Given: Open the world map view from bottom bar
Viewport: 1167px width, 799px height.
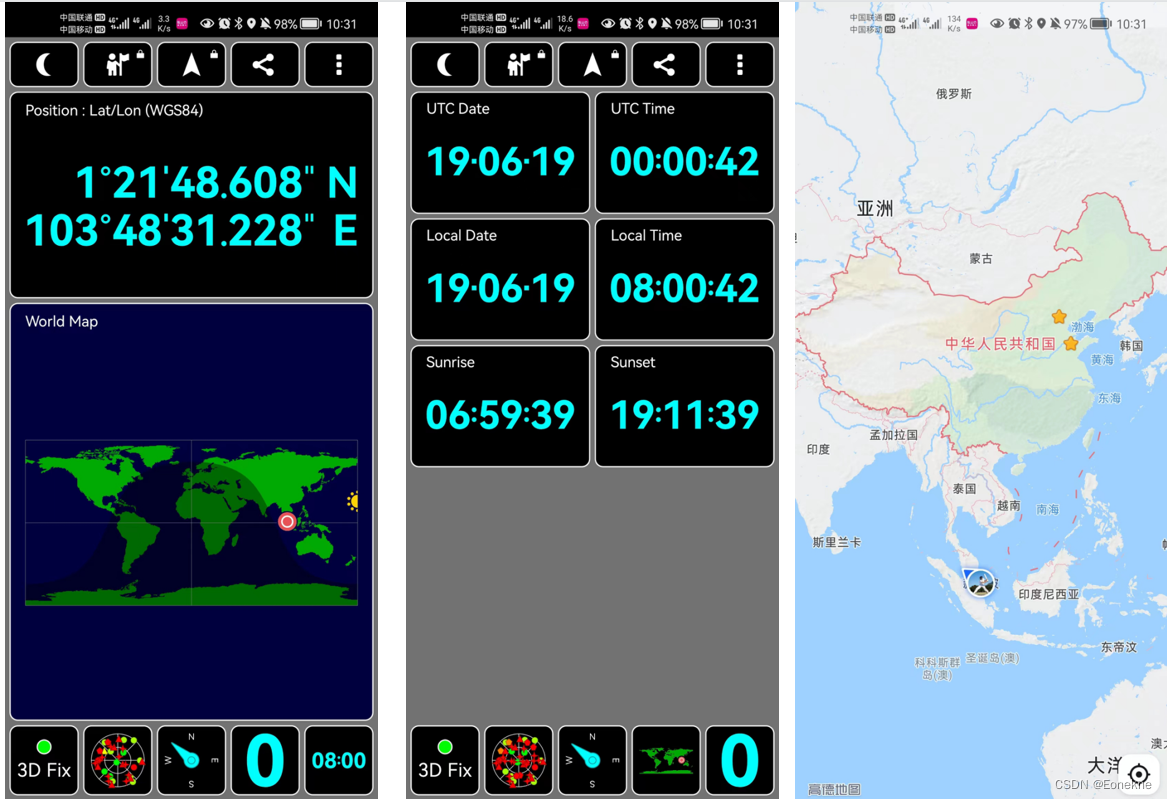Looking at the screenshot, I should [x=665, y=760].
